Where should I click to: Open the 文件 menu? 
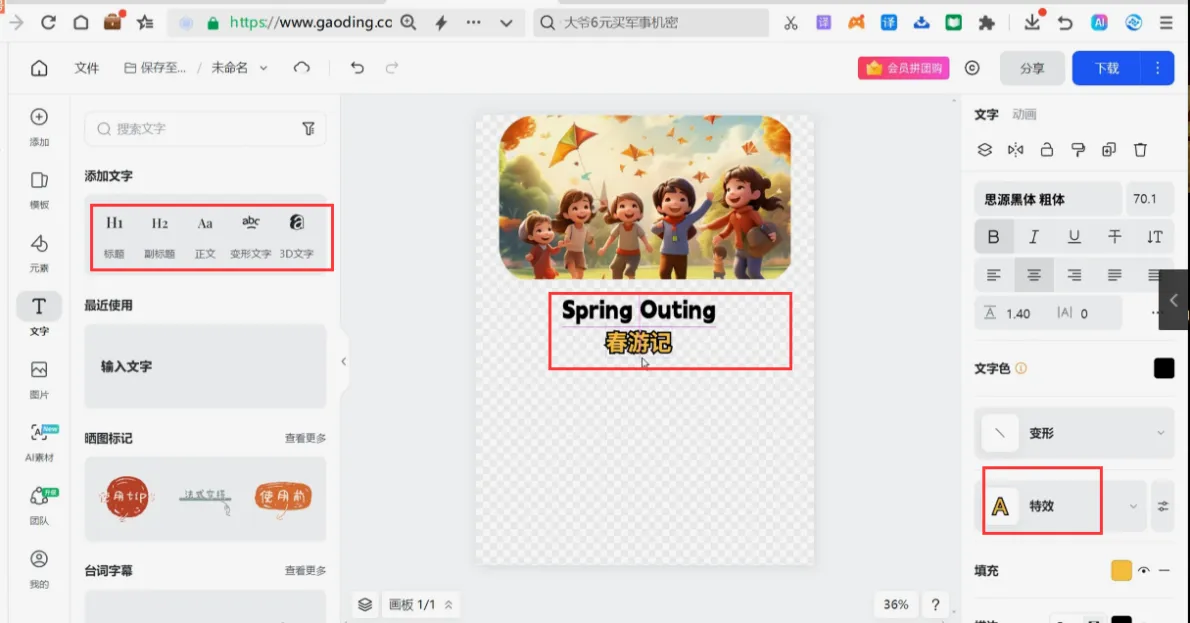tap(87, 68)
